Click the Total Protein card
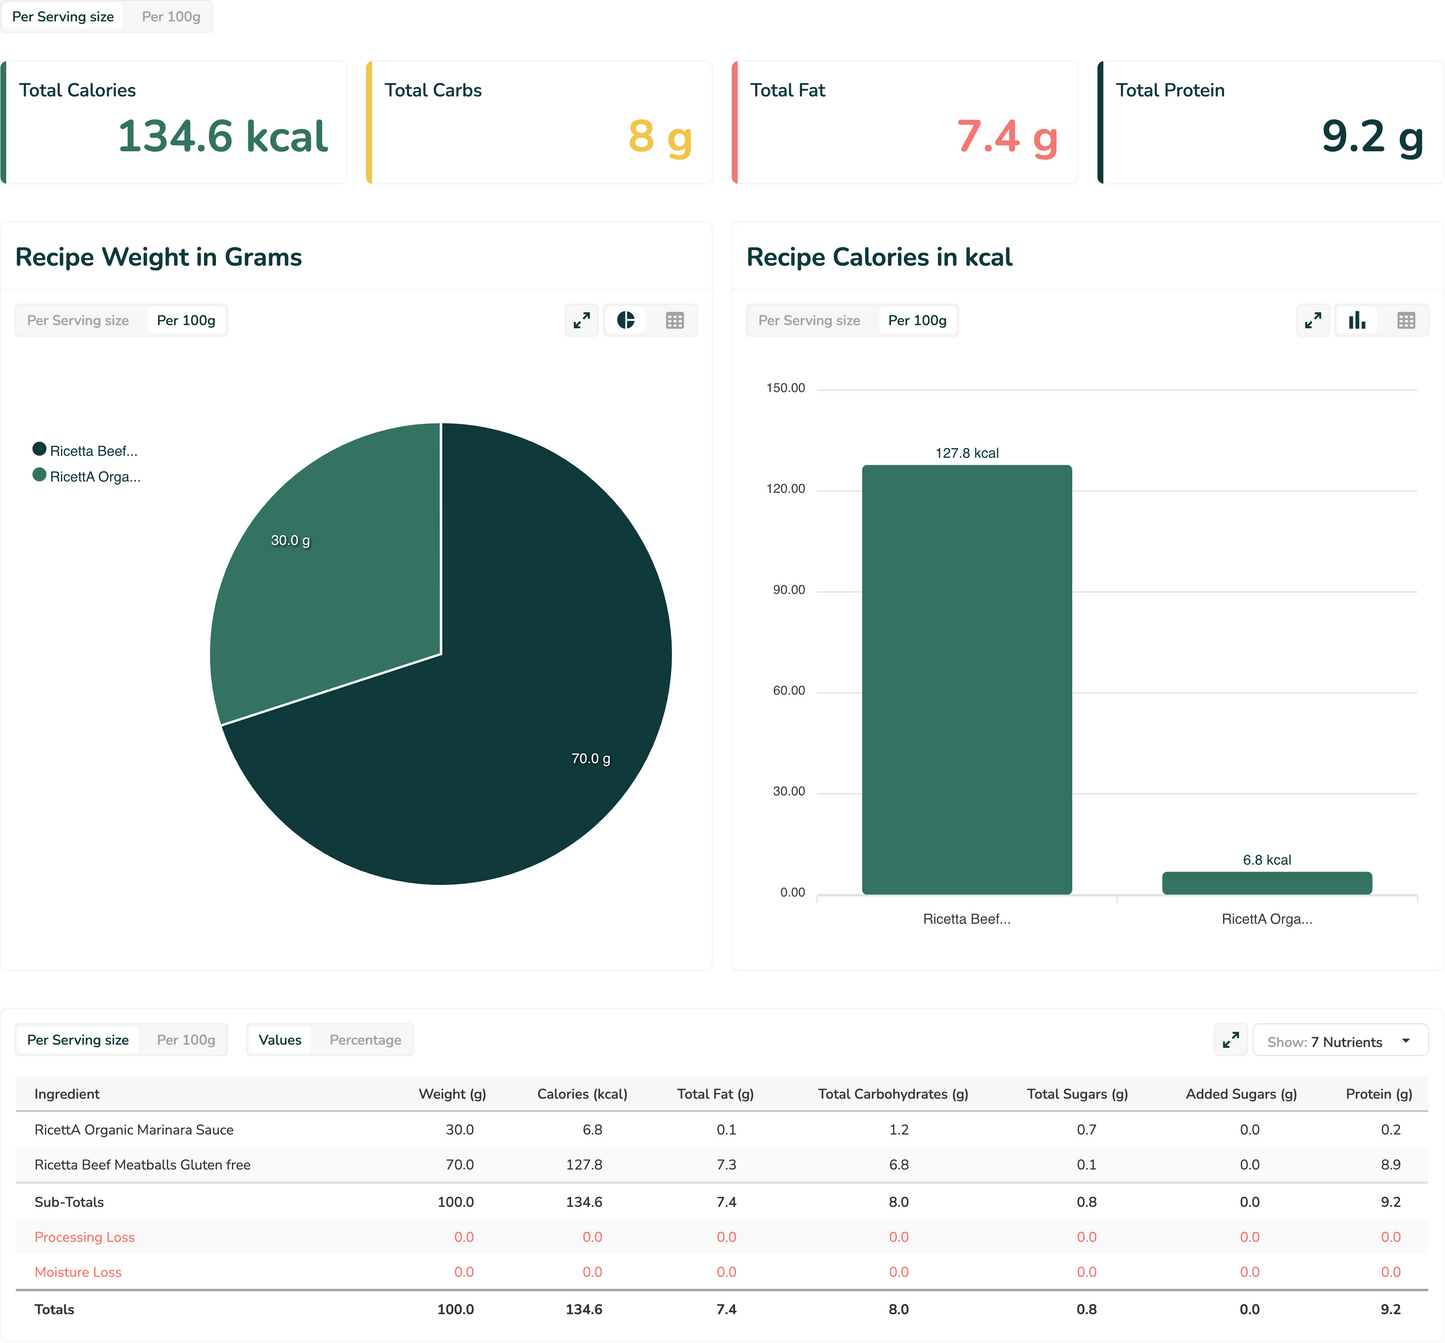Screen dimensions: 1445x1343 coord(1270,122)
